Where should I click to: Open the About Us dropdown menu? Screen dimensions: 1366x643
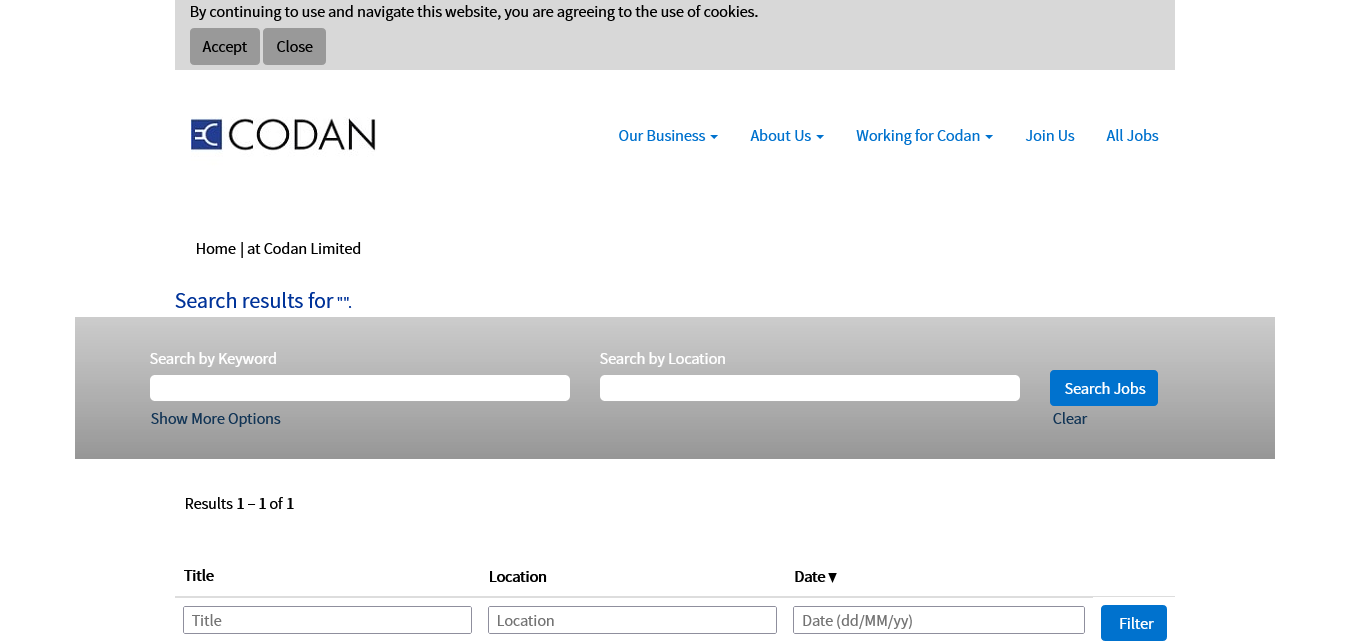787,136
